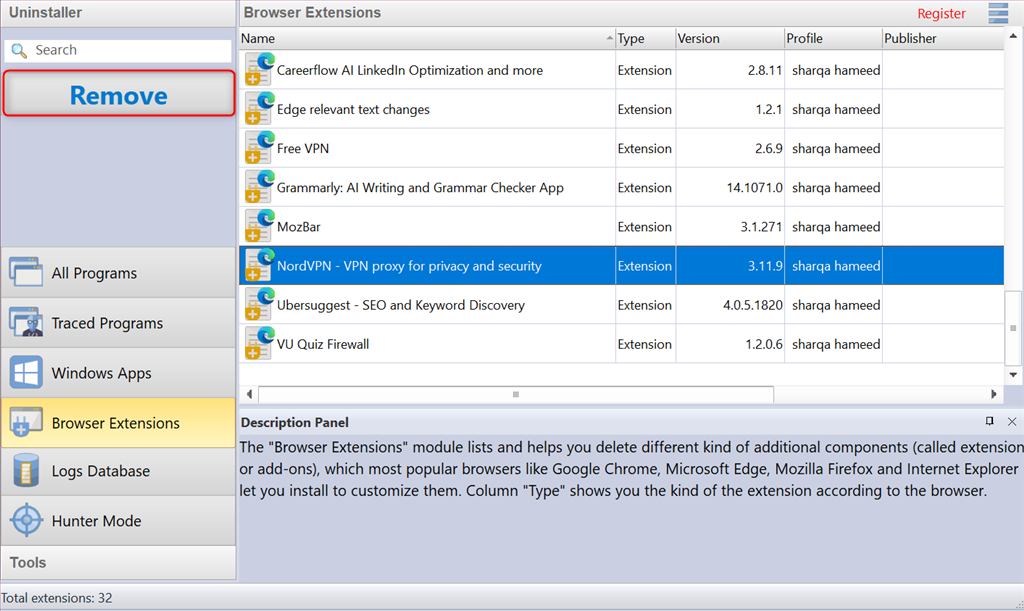The image size is (1024, 611).
Task: Click the All Programs window icon
Action: click(26, 272)
